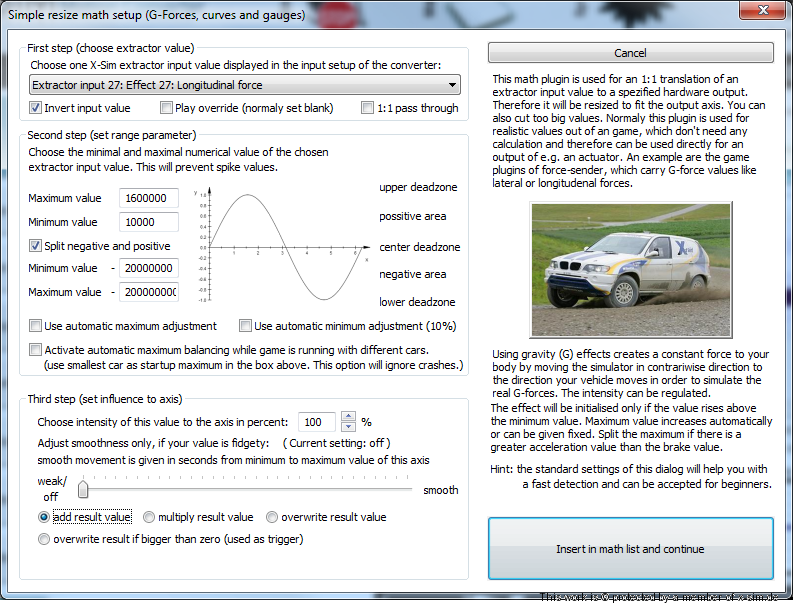Enable the 1:1 pass through checkbox
Viewport: 793px width, 614px height.
click(369, 108)
